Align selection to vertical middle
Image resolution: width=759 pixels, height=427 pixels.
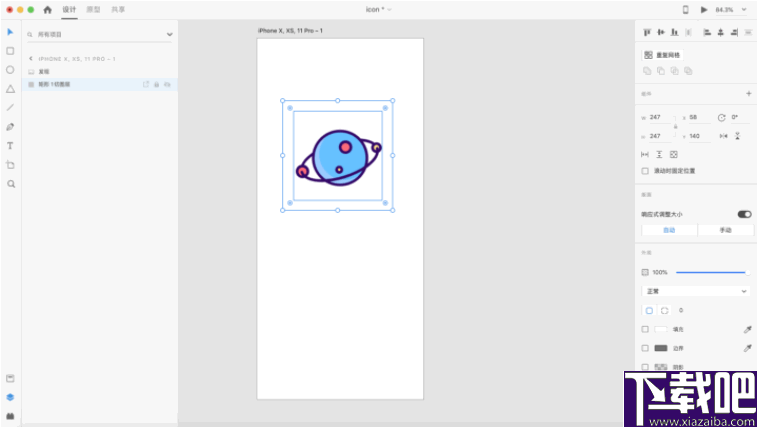pos(661,32)
